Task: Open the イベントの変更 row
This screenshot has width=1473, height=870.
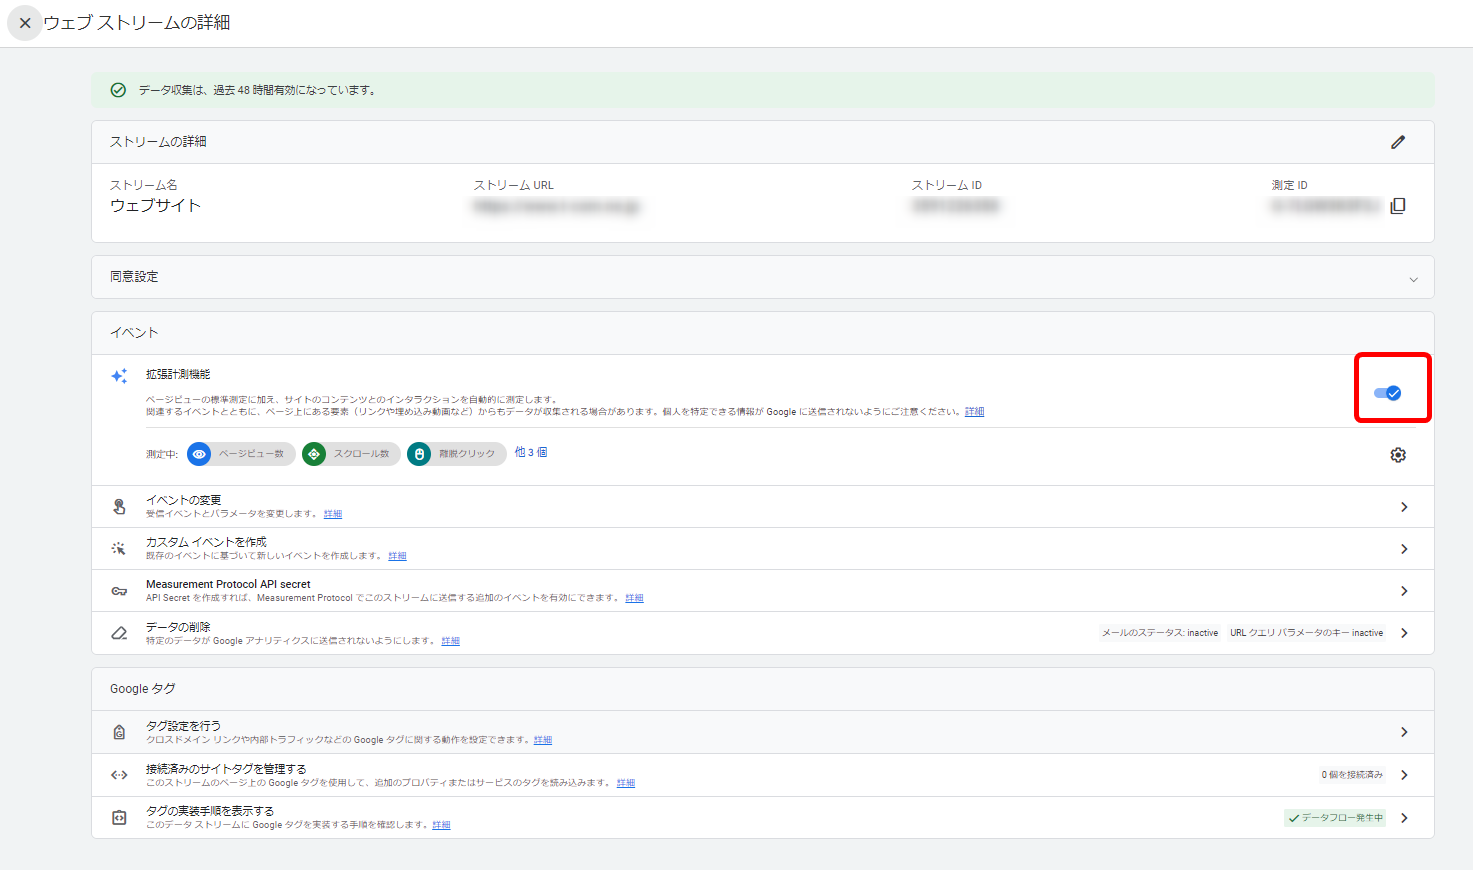Action: coord(763,507)
